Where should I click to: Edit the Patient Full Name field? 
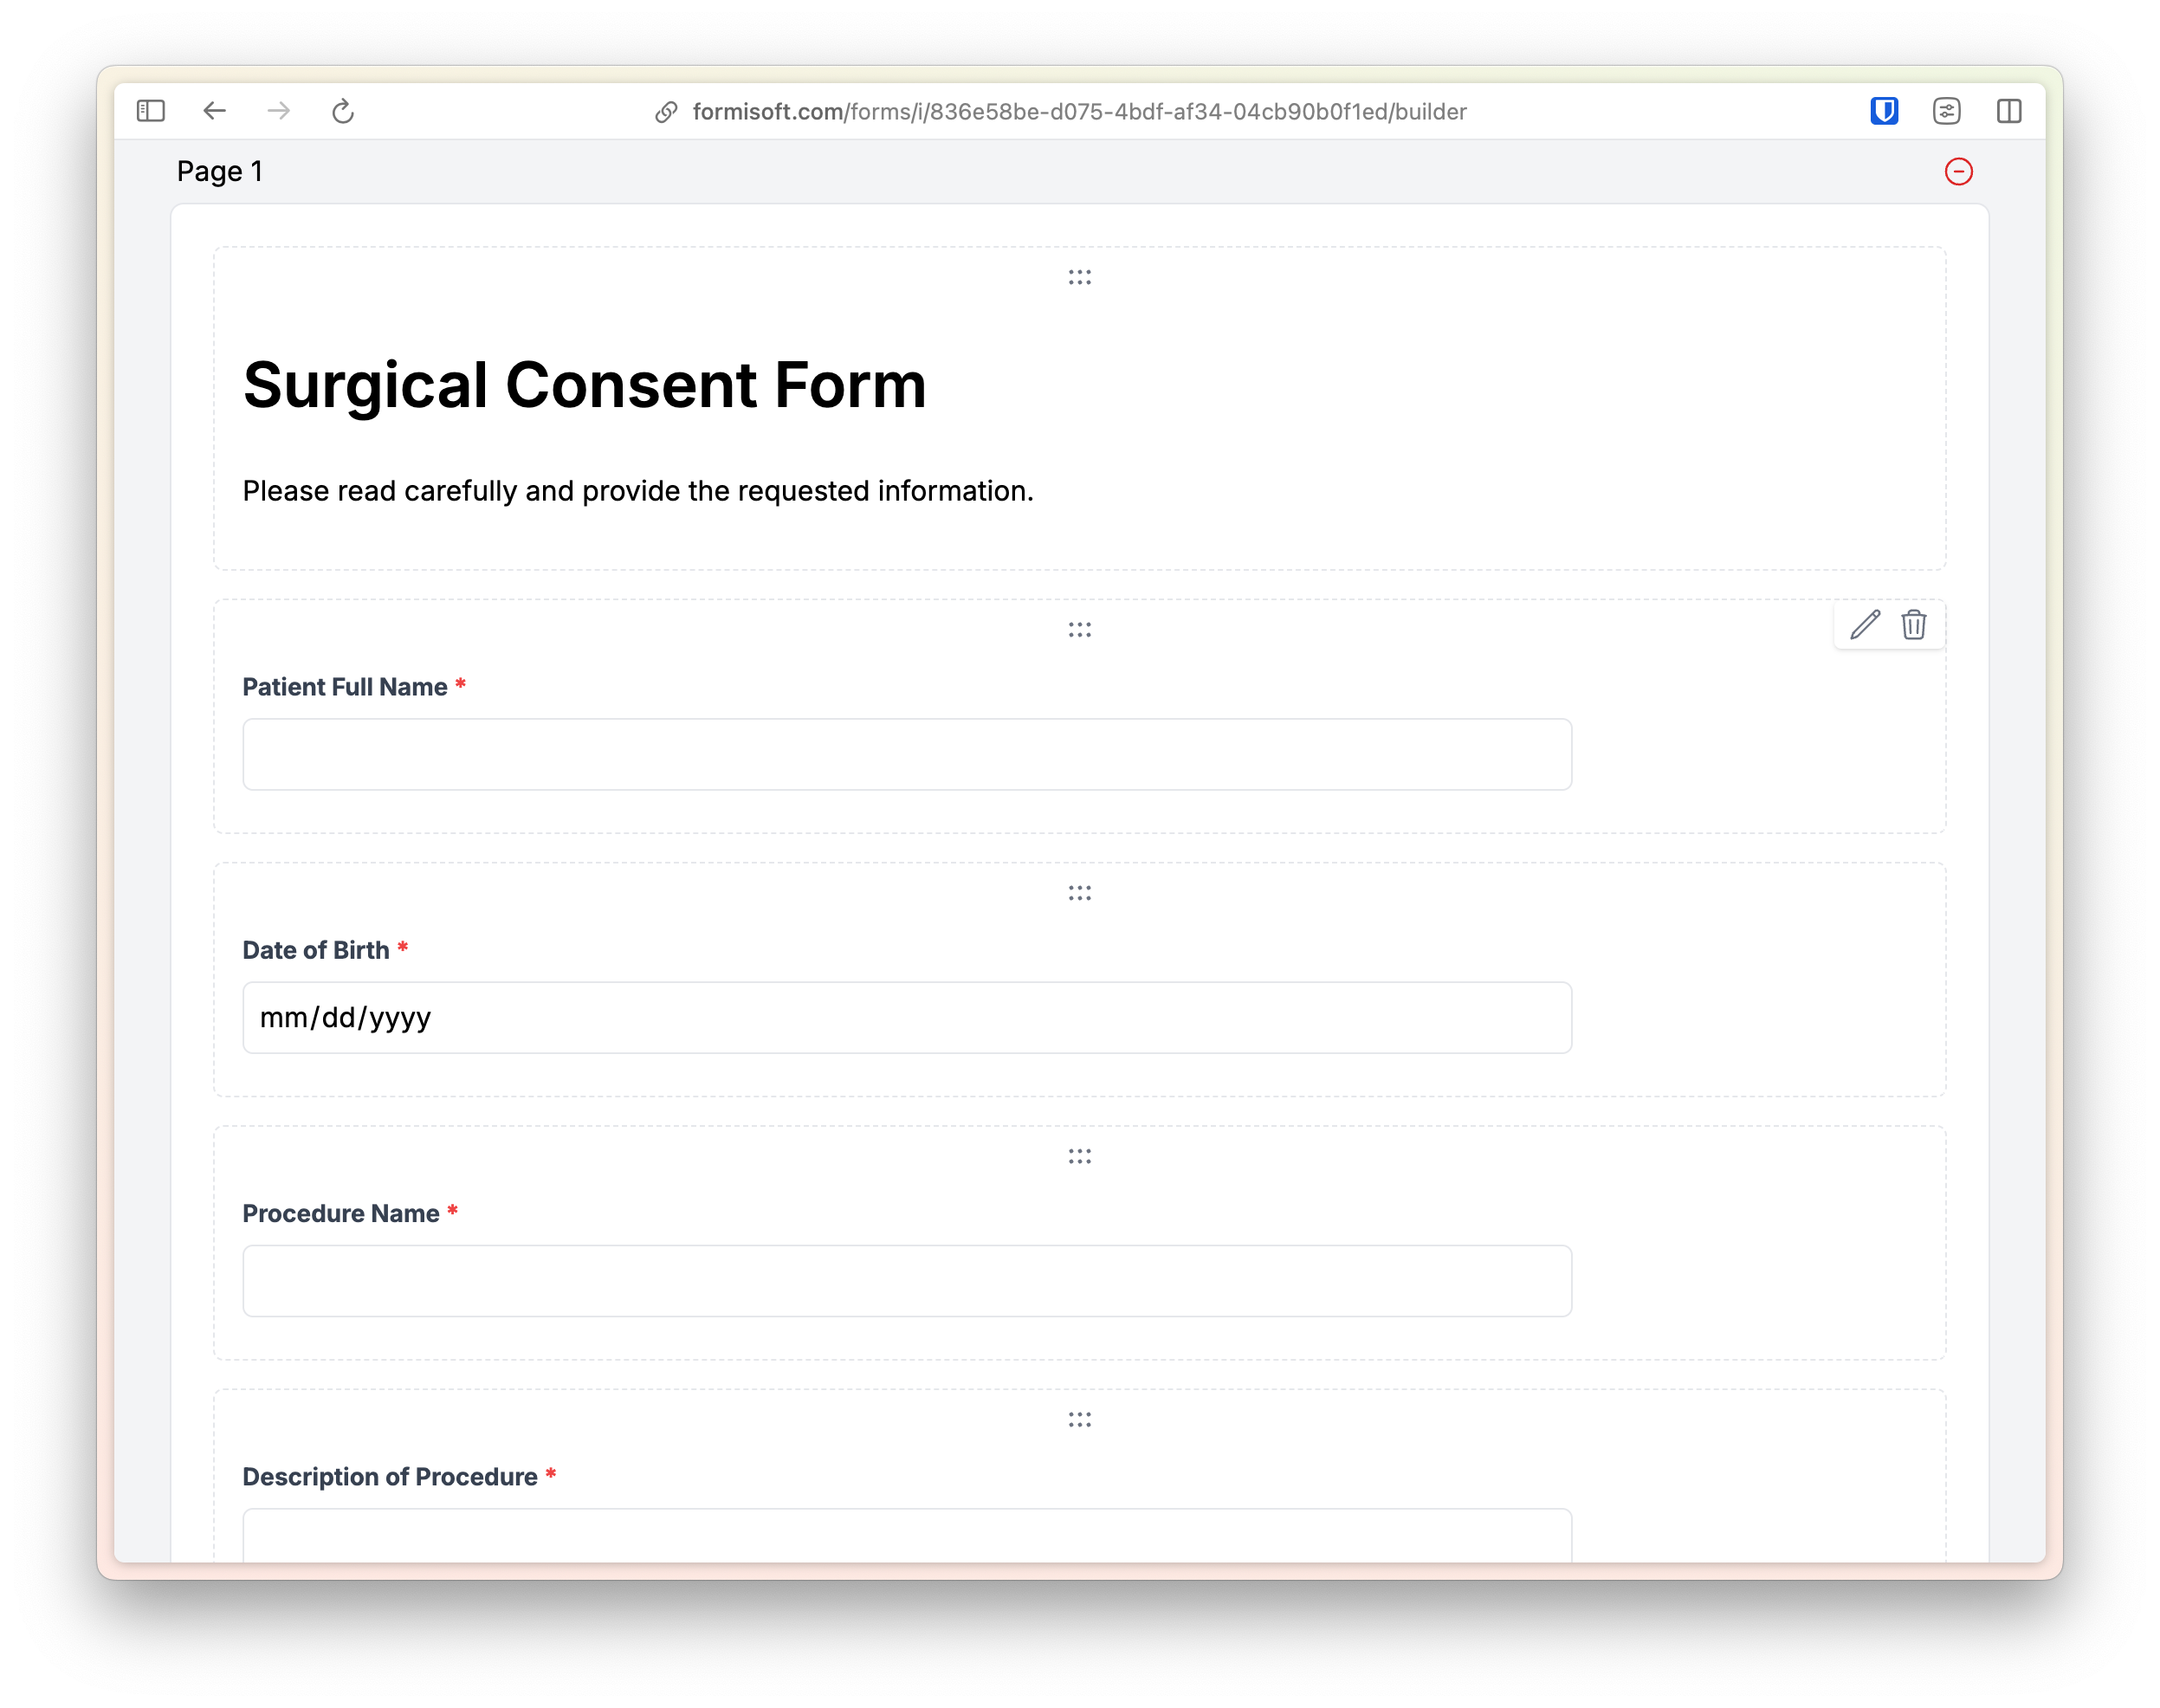[x=1865, y=625]
